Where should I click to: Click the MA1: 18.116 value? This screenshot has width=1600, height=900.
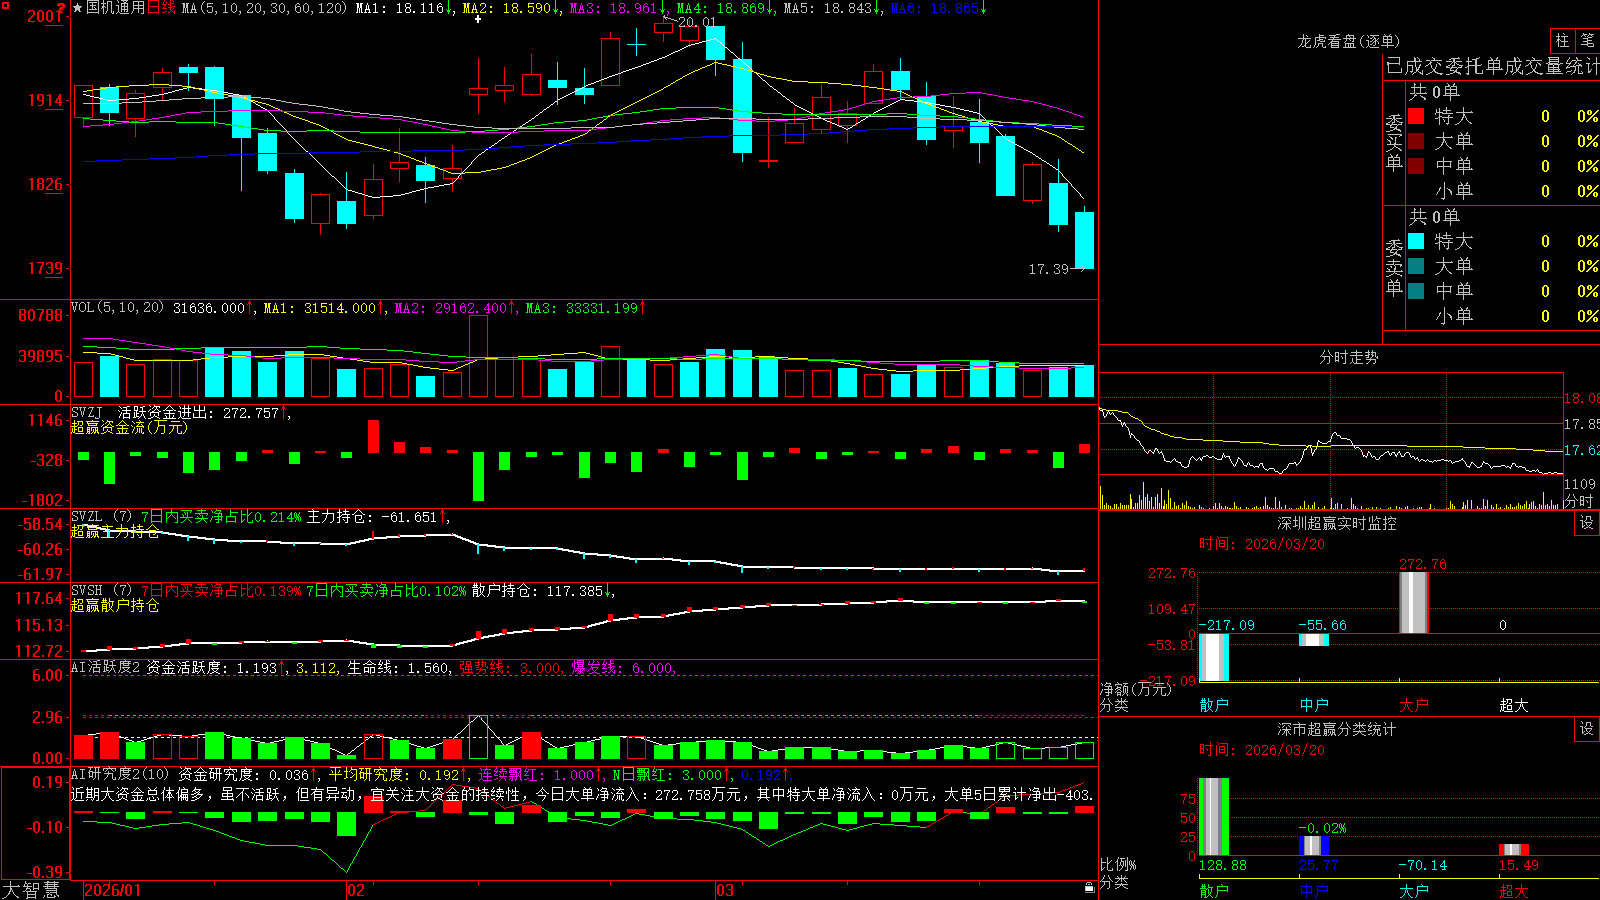click(404, 8)
